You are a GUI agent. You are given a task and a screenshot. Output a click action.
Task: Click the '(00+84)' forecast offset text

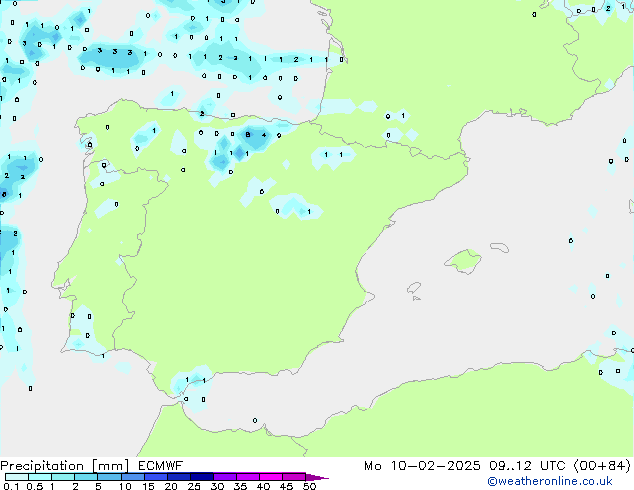click(x=602, y=466)
